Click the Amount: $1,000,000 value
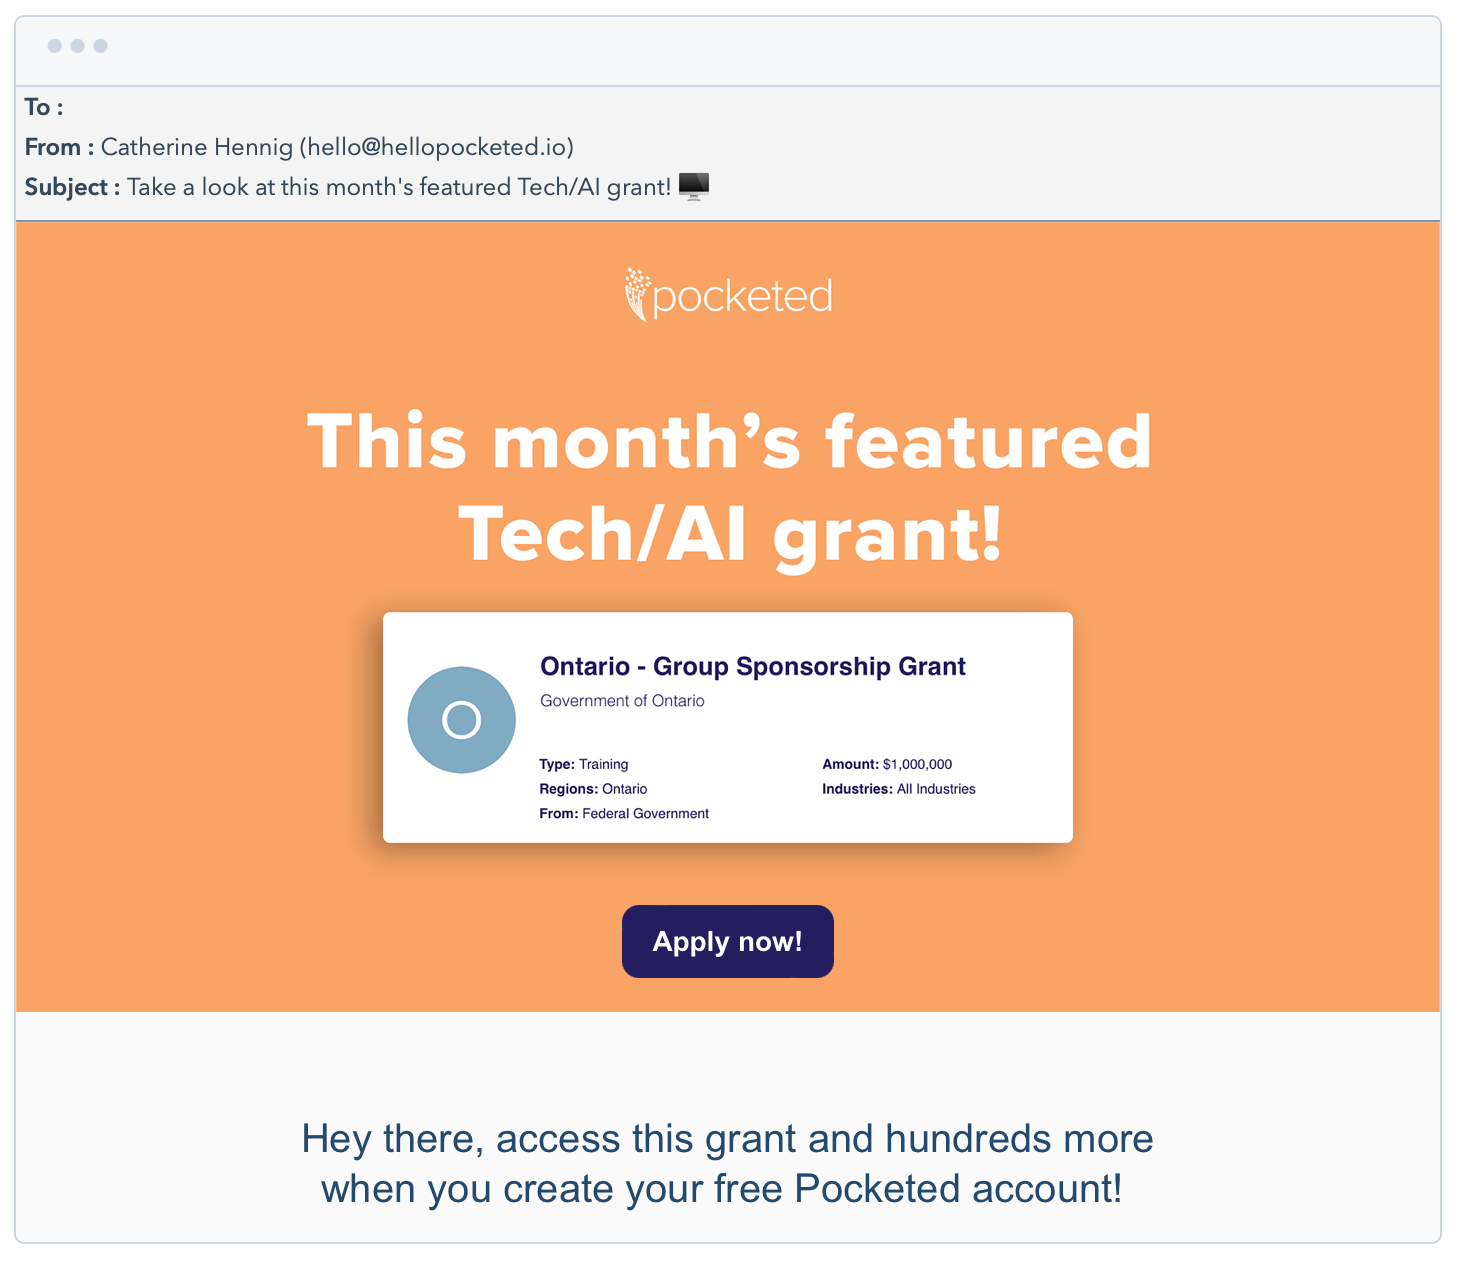Image resolution: width=1462 pixels, height=1272 pixels. 887,765
